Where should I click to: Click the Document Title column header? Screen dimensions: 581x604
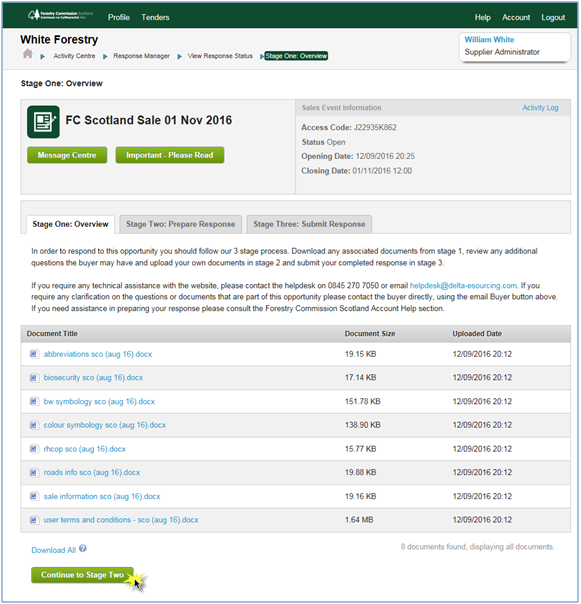(x=52, y=334)
